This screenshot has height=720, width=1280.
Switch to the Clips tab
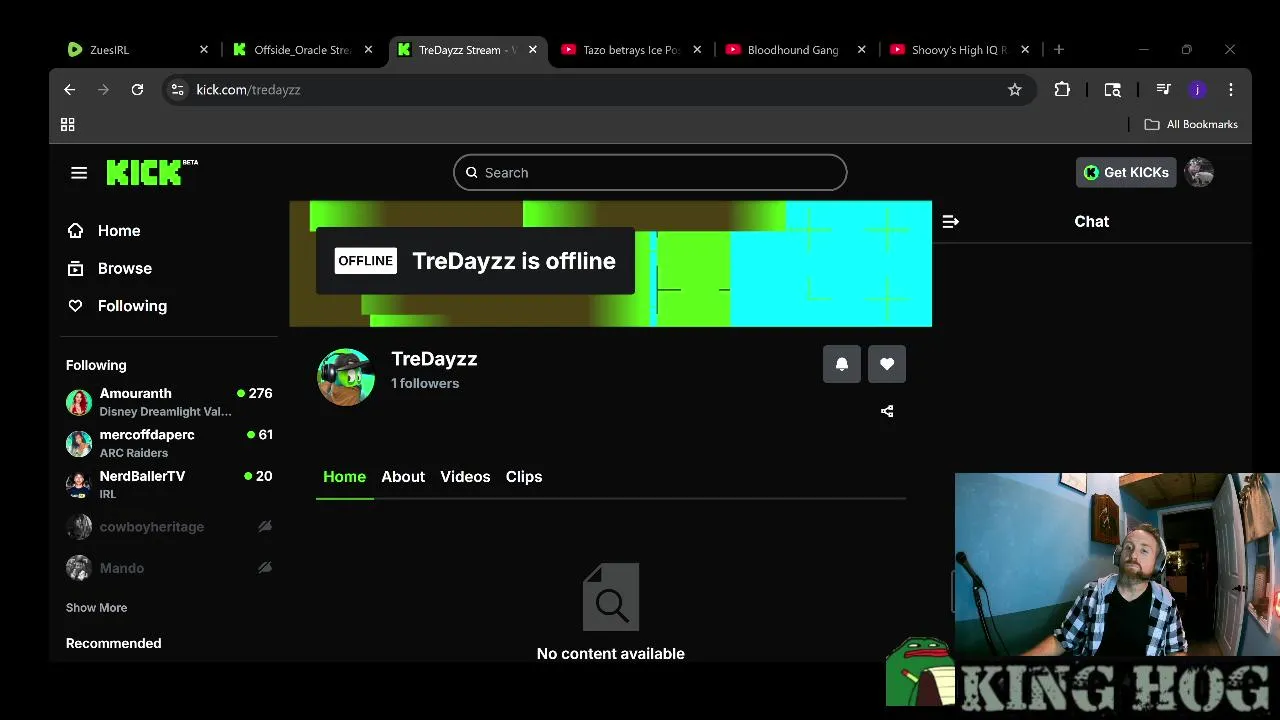tap(524, 477)
